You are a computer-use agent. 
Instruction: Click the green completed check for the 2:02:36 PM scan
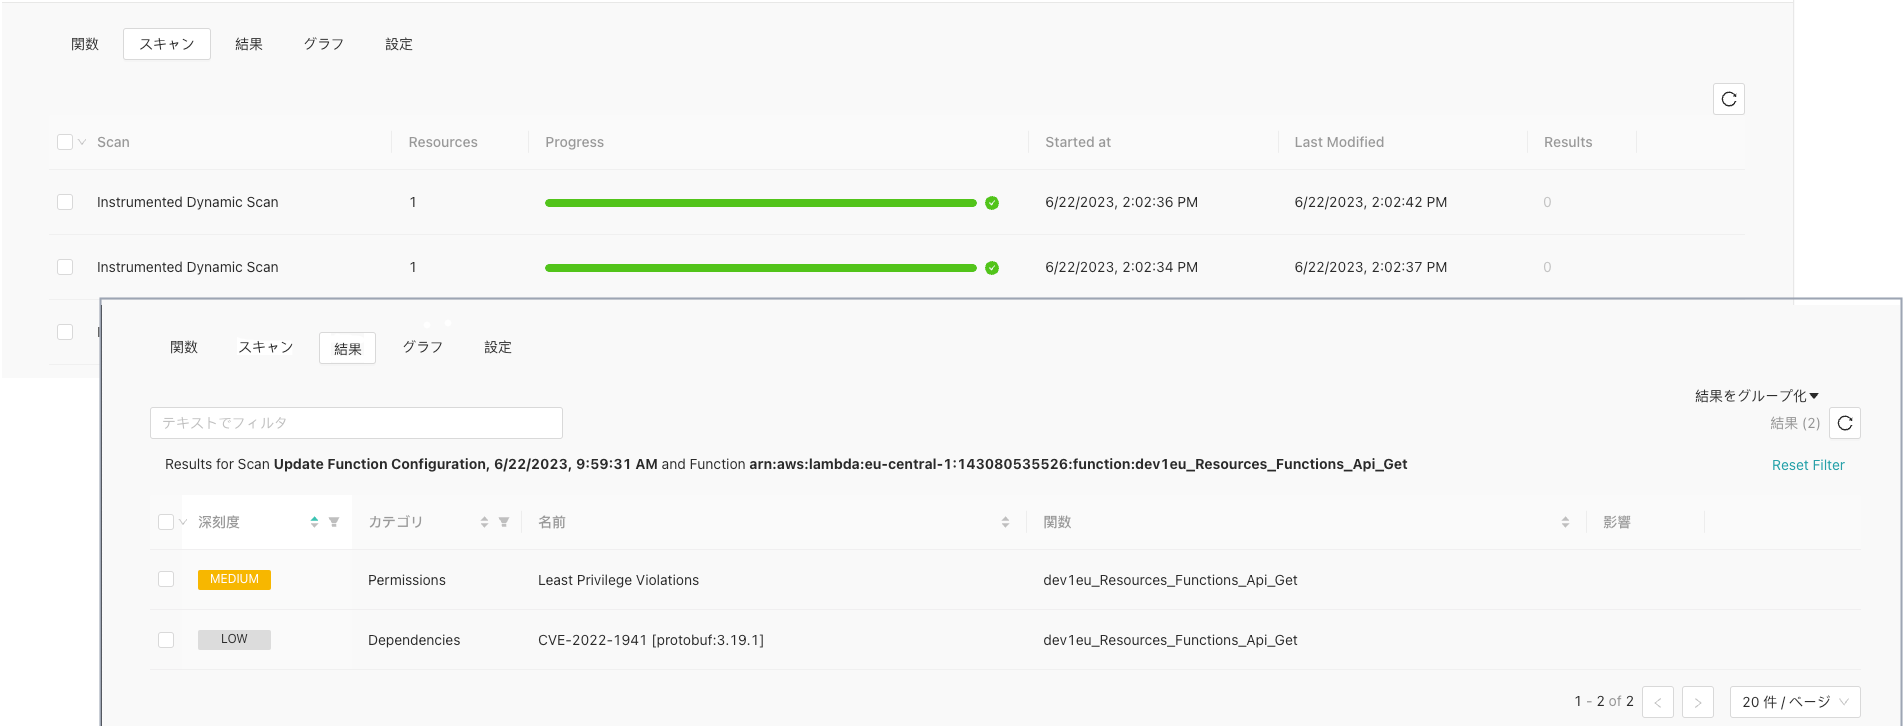click(992, 203)
